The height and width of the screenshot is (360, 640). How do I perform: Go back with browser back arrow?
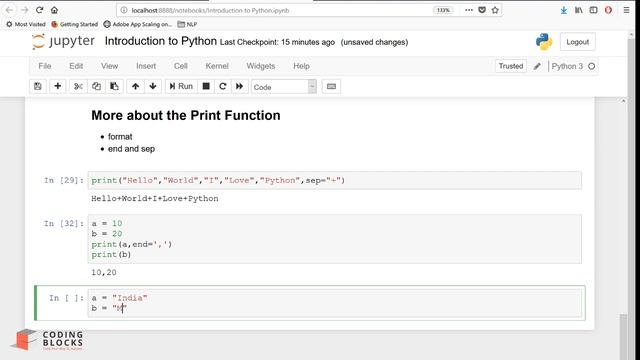(9, 10)
